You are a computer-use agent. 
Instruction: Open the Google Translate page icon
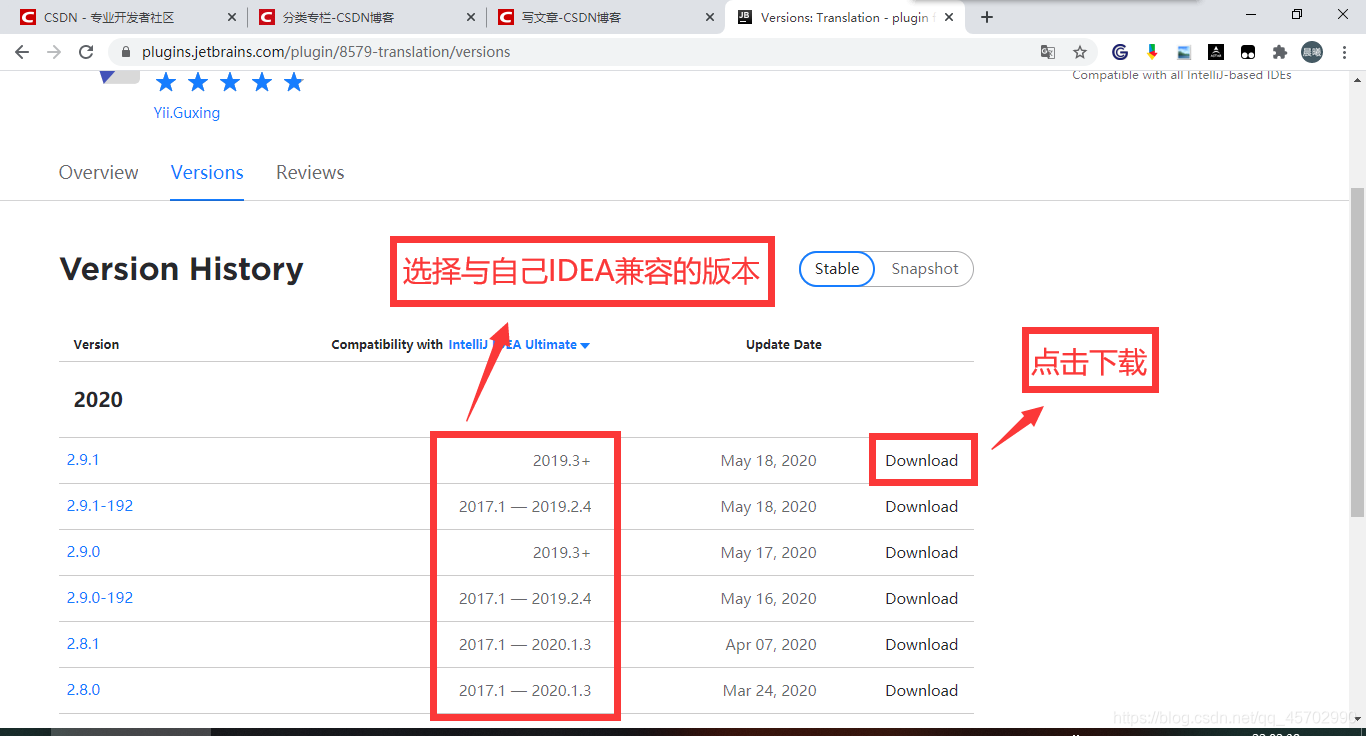1047,52
